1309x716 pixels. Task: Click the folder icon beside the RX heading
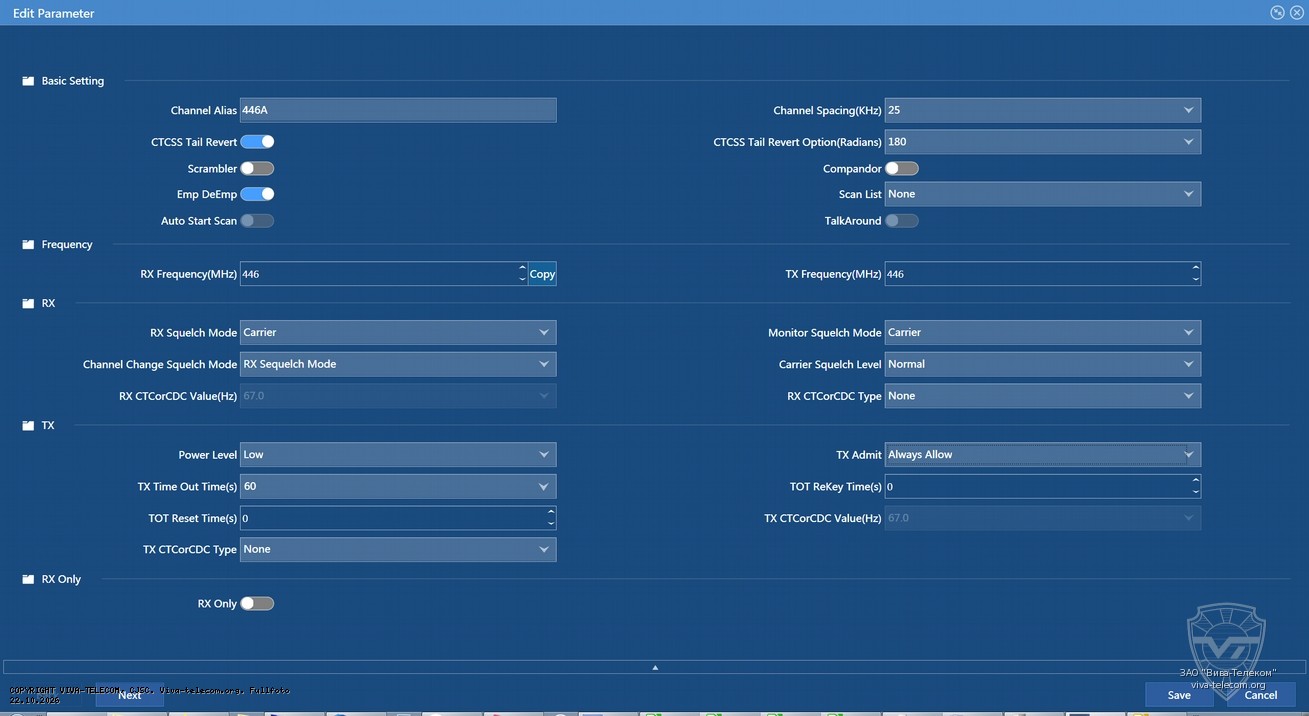point(28,303)
